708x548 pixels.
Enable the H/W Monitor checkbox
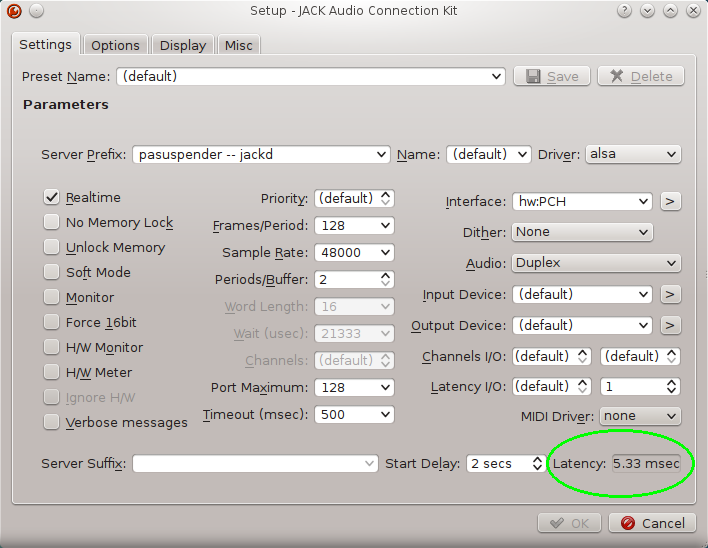pyautogui.click(x=51, y=348)
